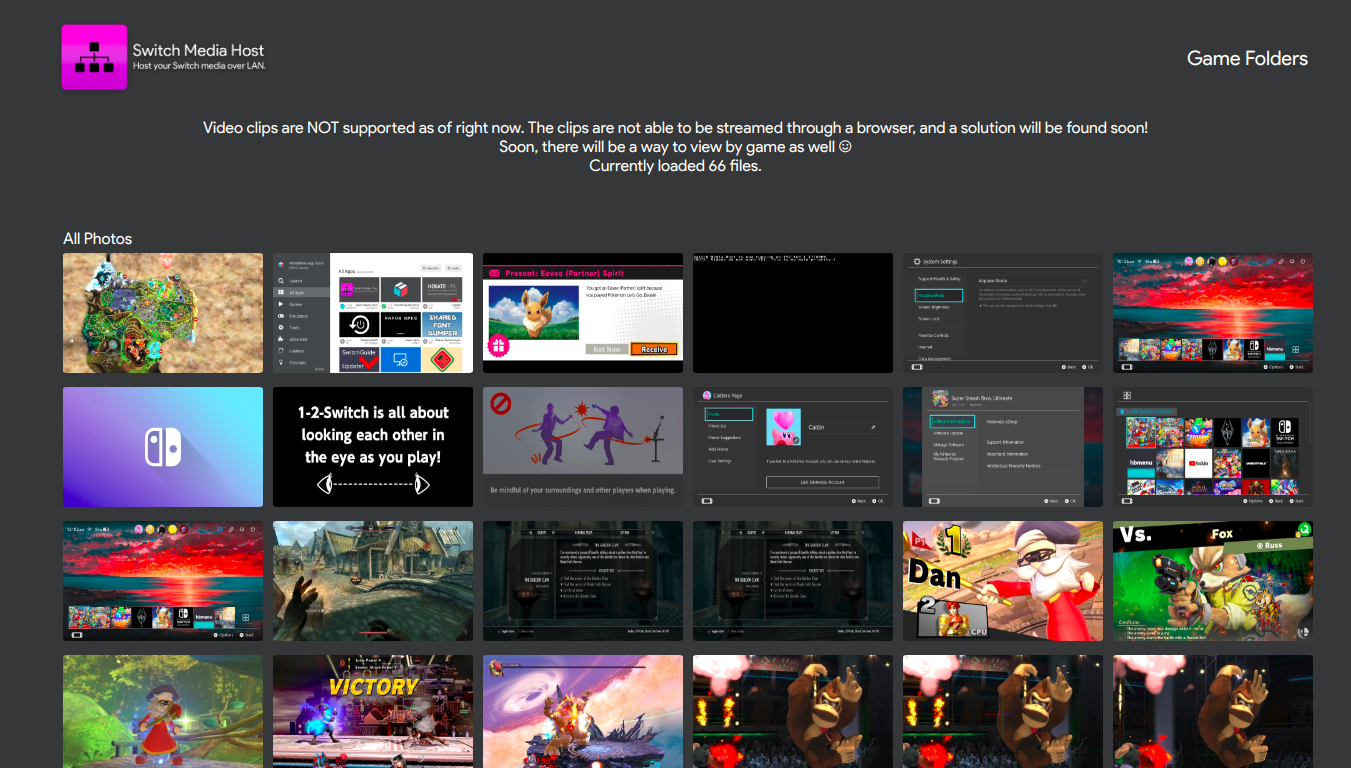Screen dimensions: 1351x768
Task: View the Eevee Partner Spirit present screenshot
Action: point(583,313)
